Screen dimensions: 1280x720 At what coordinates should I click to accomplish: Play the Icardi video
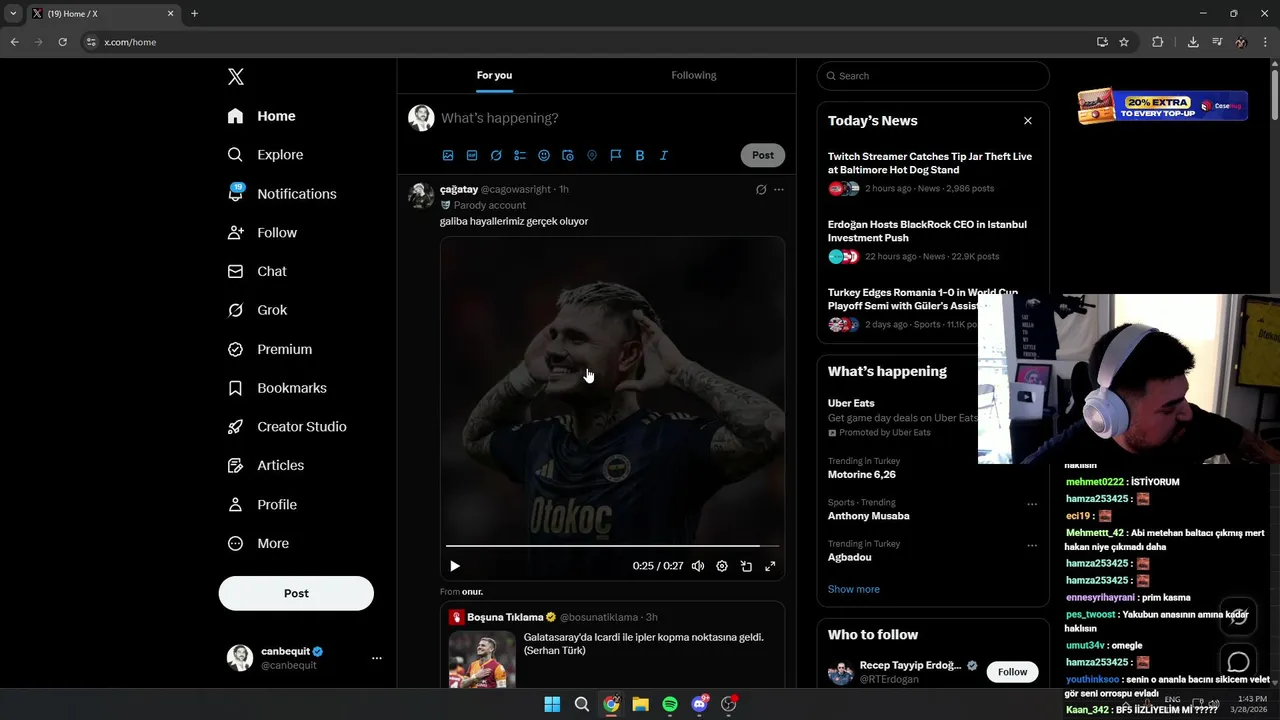point(455,566)
